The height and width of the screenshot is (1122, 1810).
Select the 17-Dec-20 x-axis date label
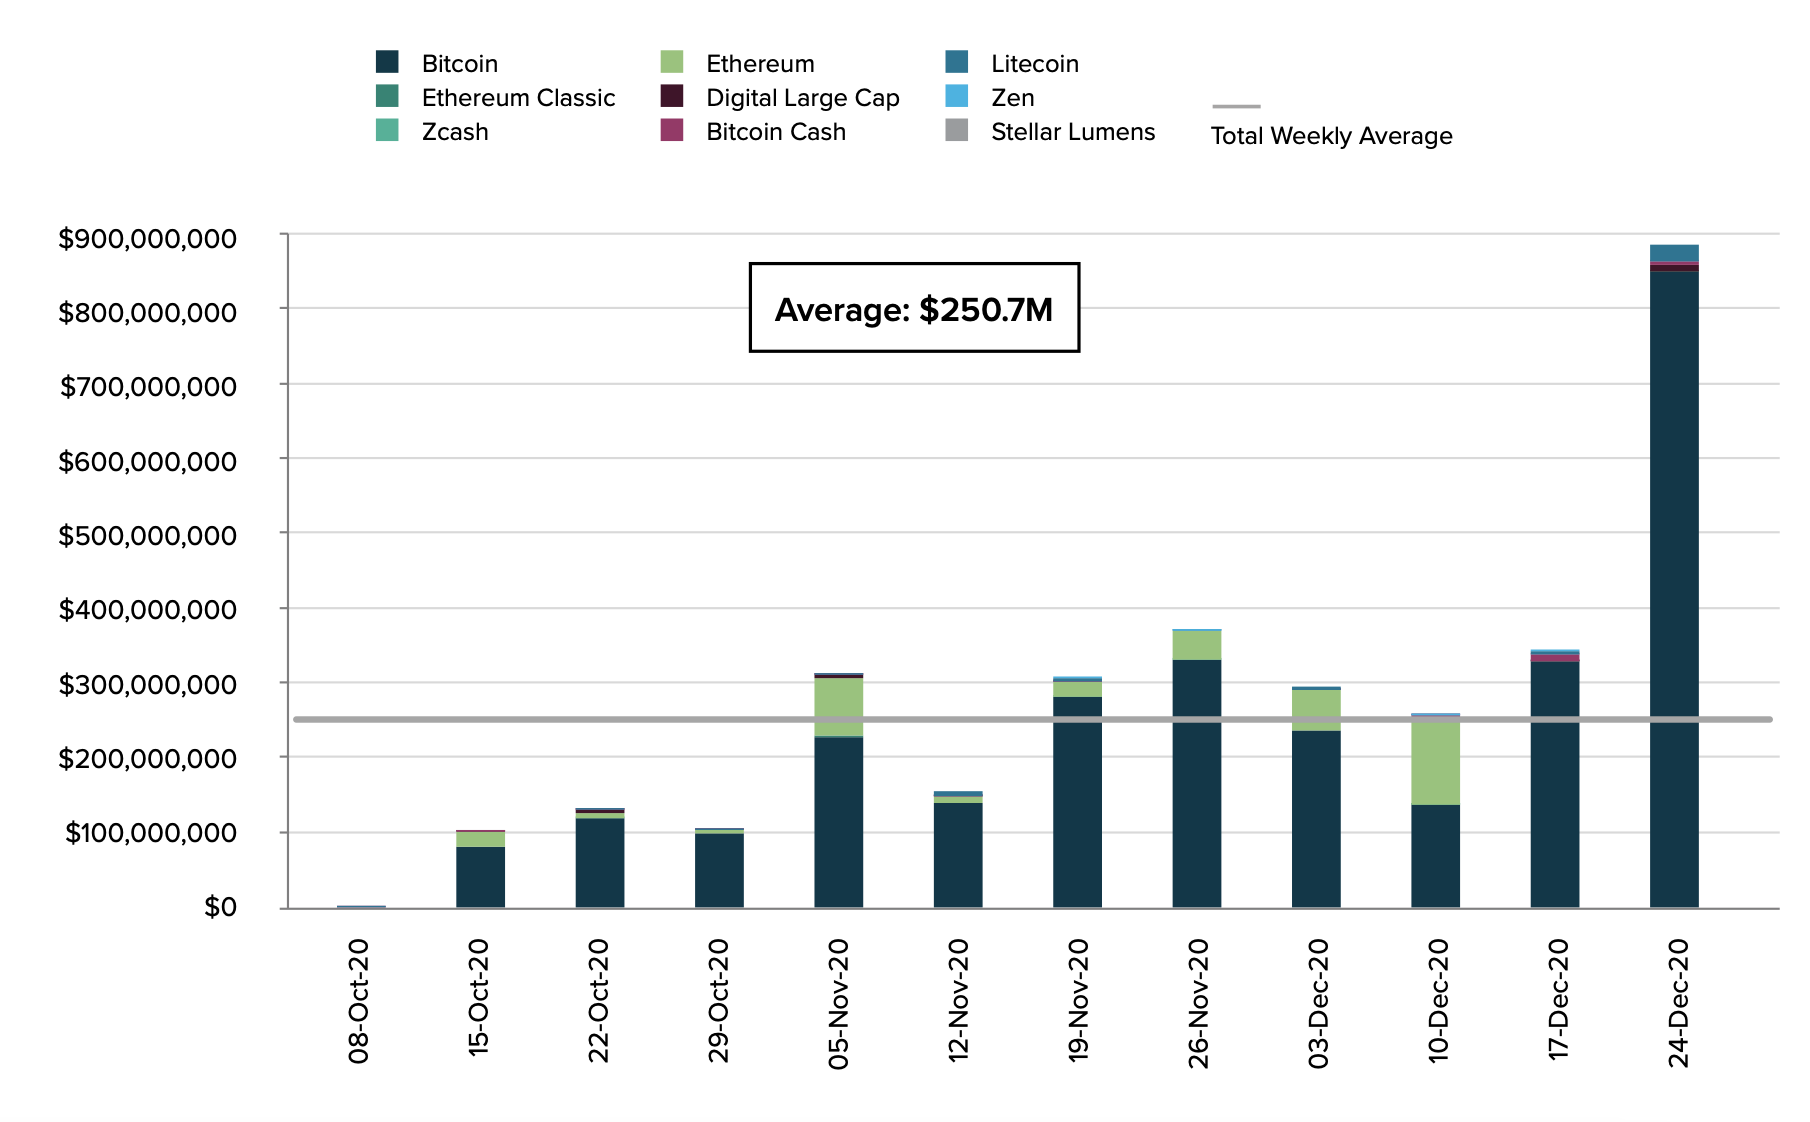[1557, 1000]
